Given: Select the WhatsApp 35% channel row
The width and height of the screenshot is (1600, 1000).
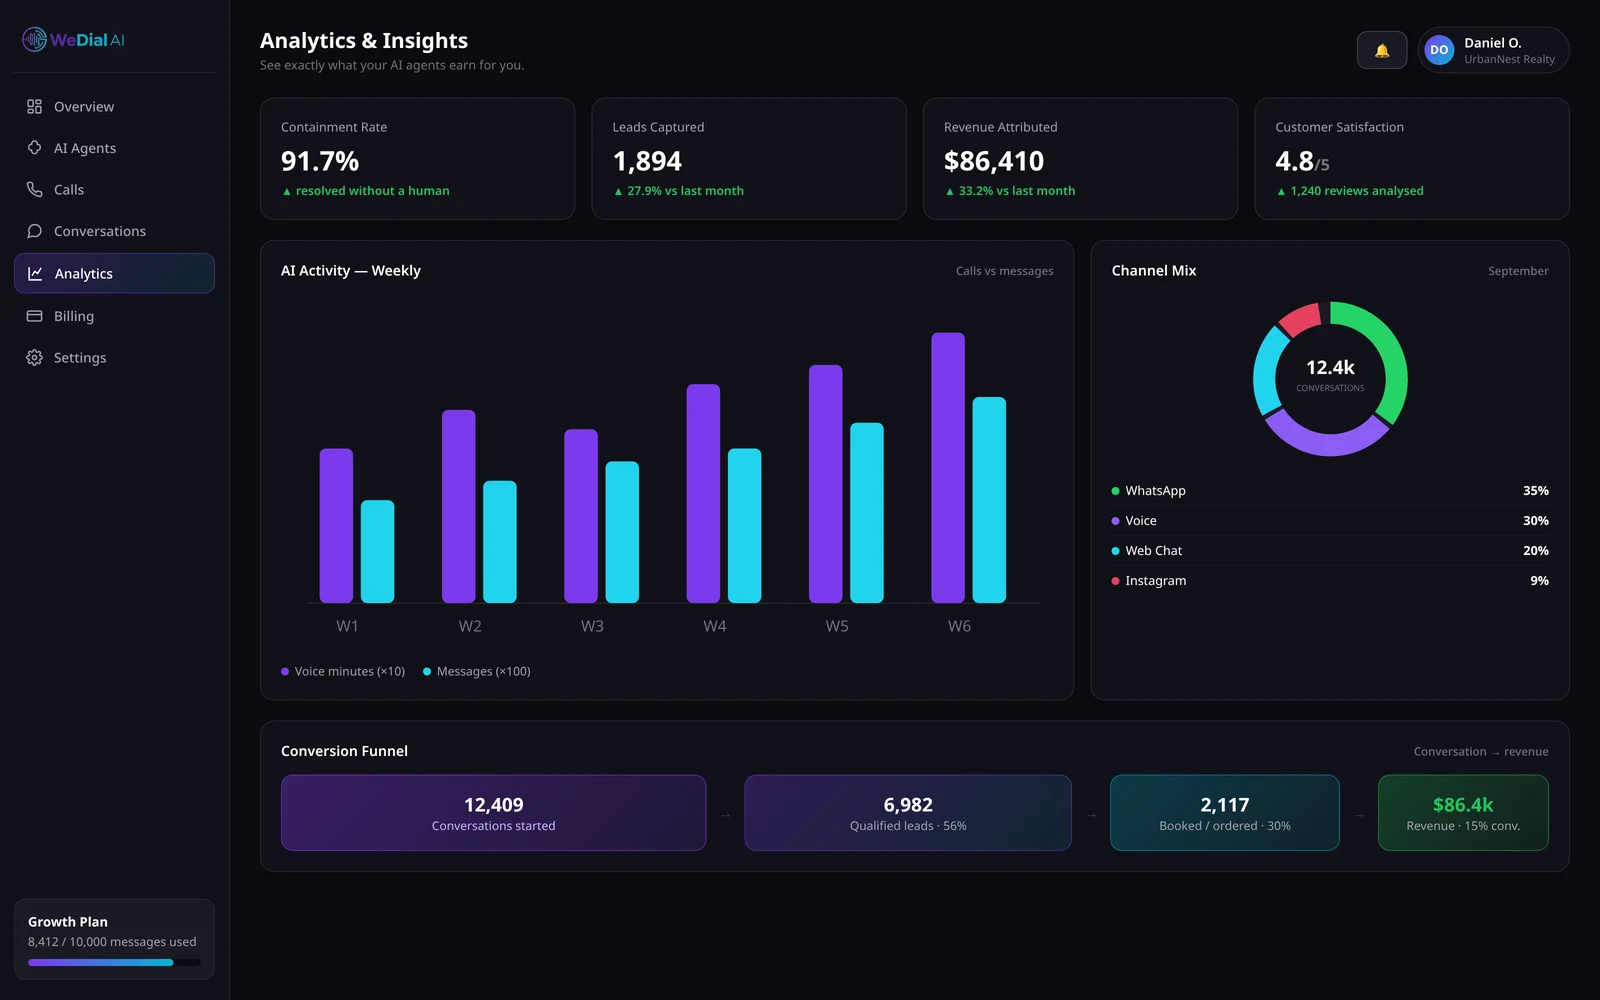Looking at the screenshot, I should click(x=1330, y=491).
